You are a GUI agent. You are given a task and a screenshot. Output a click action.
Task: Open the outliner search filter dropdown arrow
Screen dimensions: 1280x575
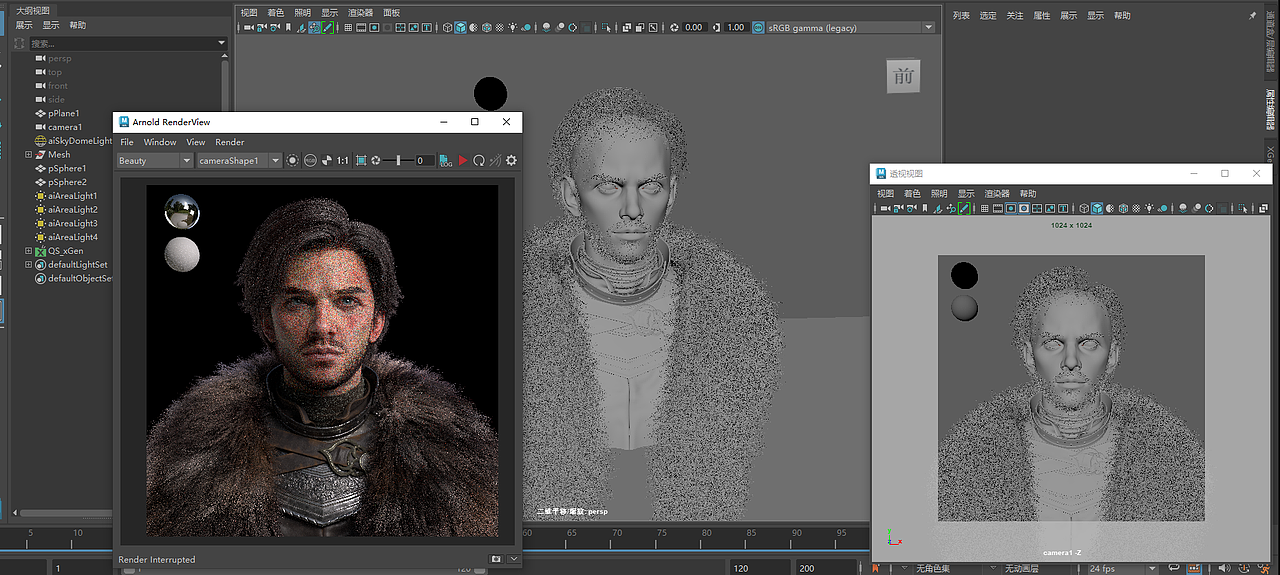click(222, 44)
